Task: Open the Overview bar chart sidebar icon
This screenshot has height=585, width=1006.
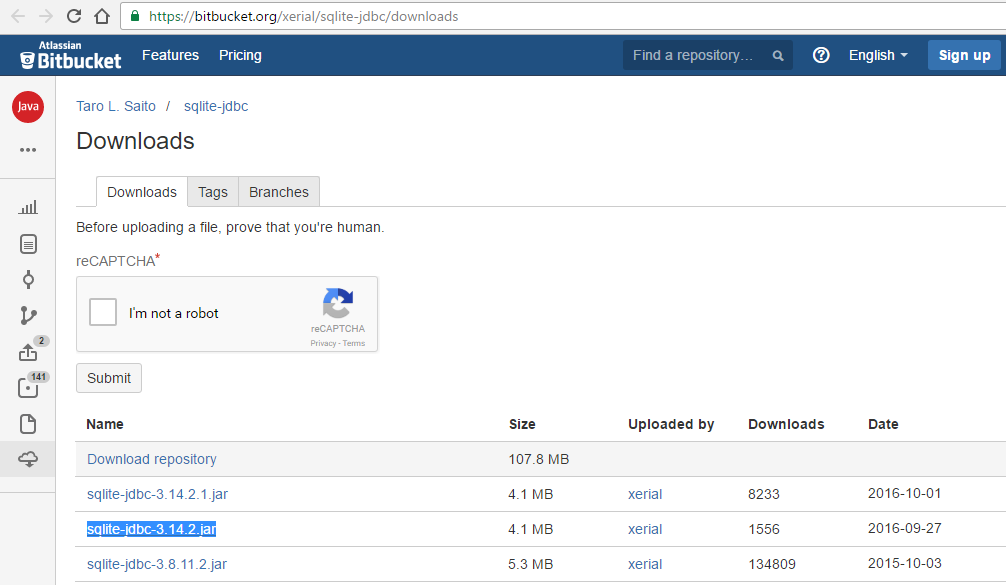Action: pyautogui.click(x=28, y=207)
